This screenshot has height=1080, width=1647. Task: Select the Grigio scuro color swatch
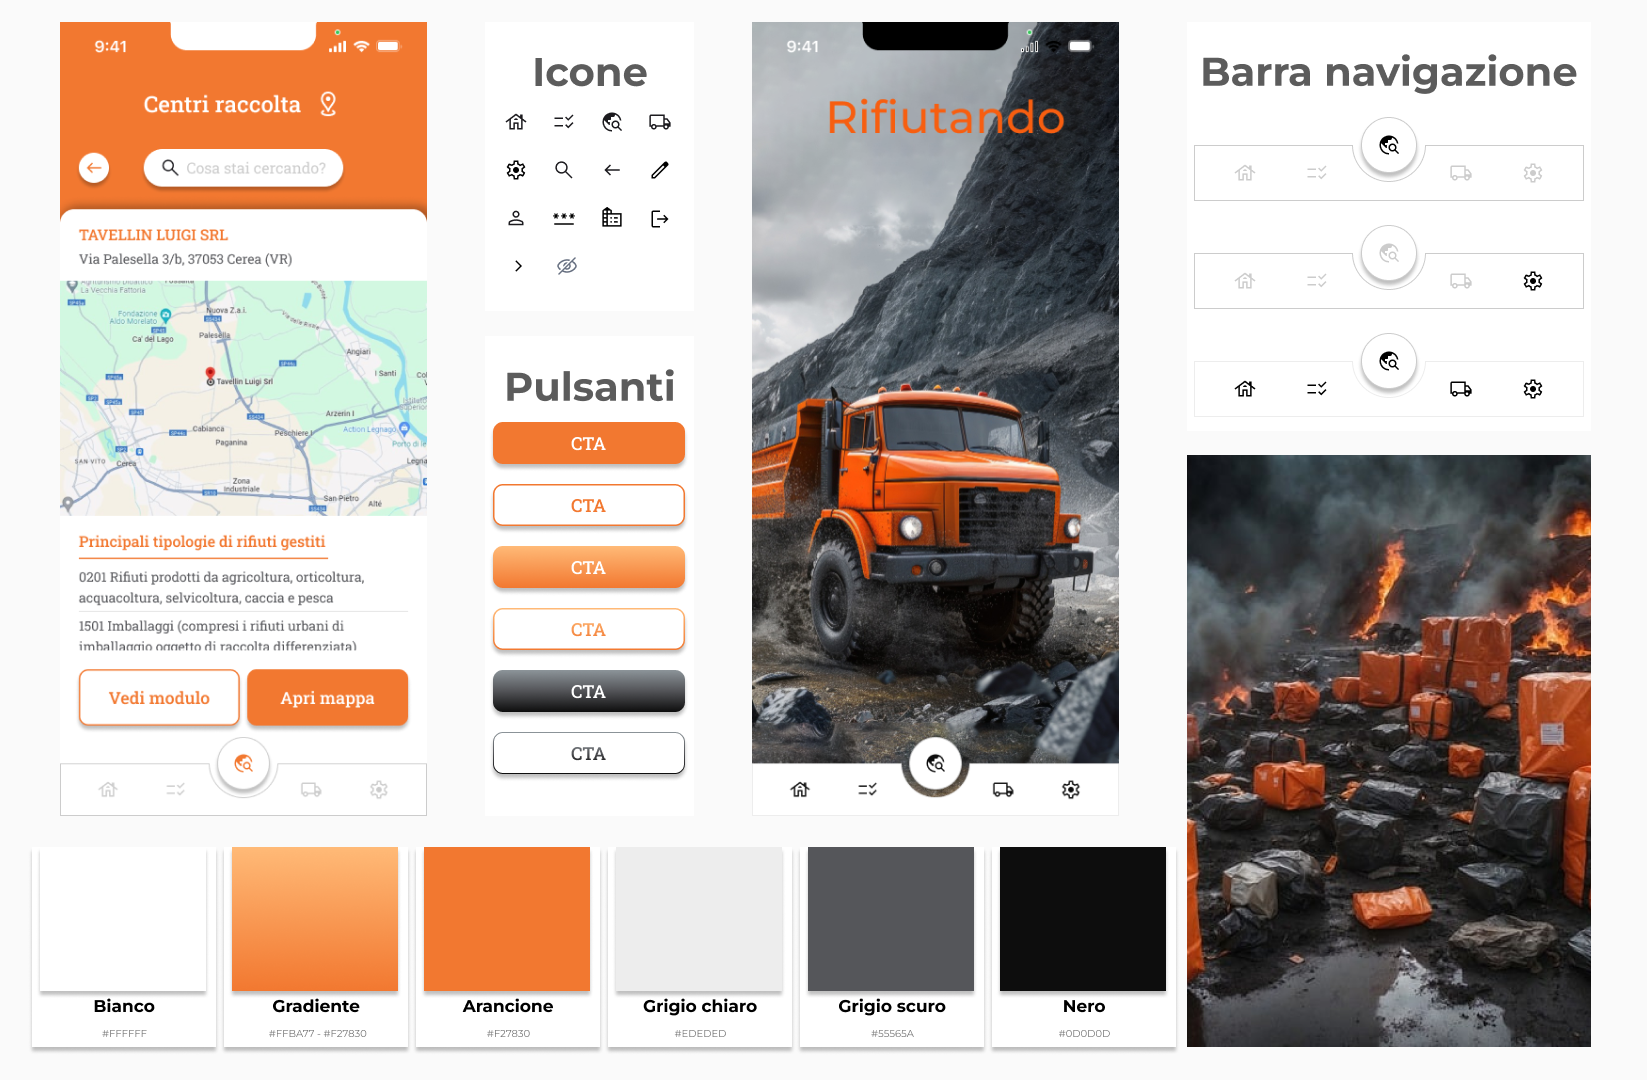(x=891, y=919)
